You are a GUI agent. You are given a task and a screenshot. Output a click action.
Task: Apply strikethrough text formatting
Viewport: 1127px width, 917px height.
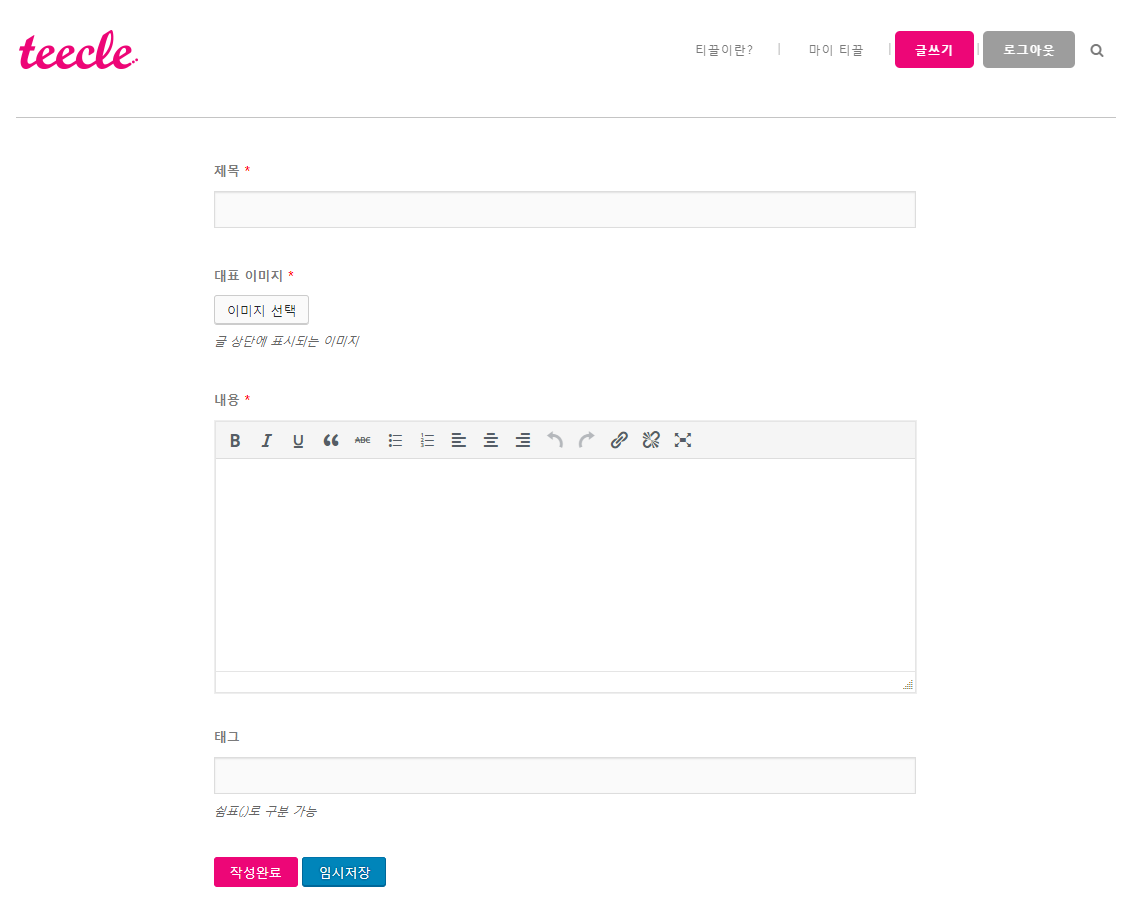pyautogui.click(x=362, y=440)
